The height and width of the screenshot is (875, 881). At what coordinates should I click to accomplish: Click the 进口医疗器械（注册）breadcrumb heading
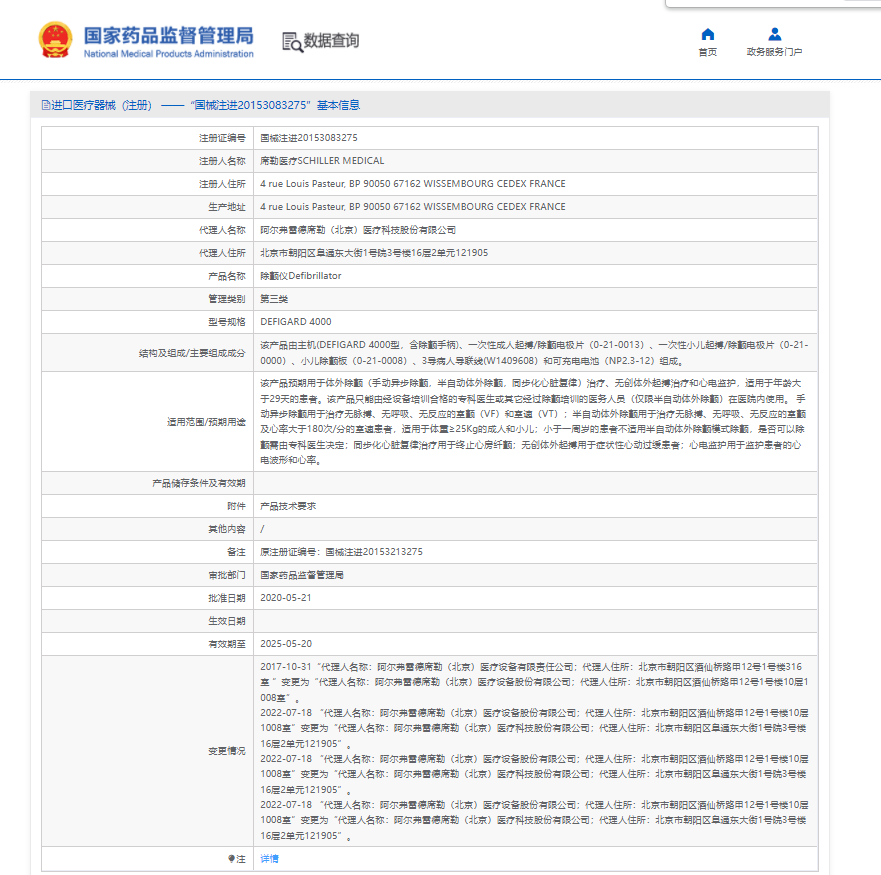click(102, 105)
